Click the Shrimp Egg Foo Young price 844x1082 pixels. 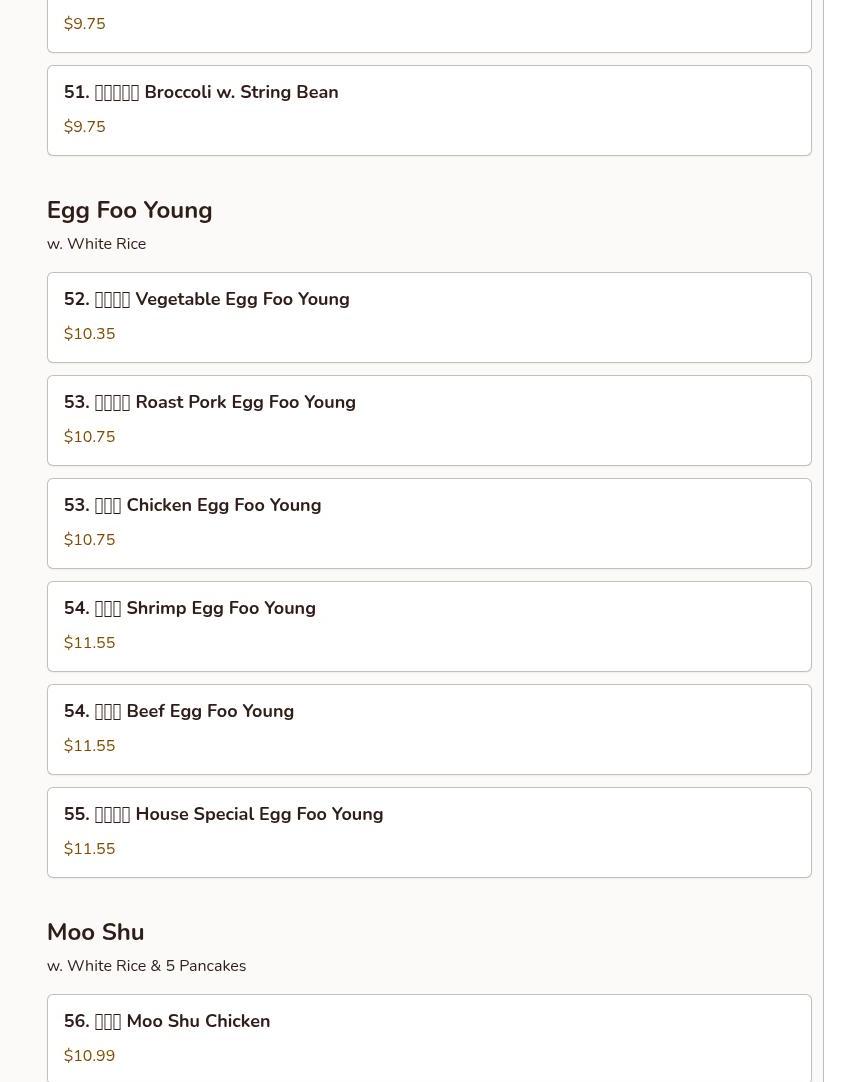click(90, 643)
